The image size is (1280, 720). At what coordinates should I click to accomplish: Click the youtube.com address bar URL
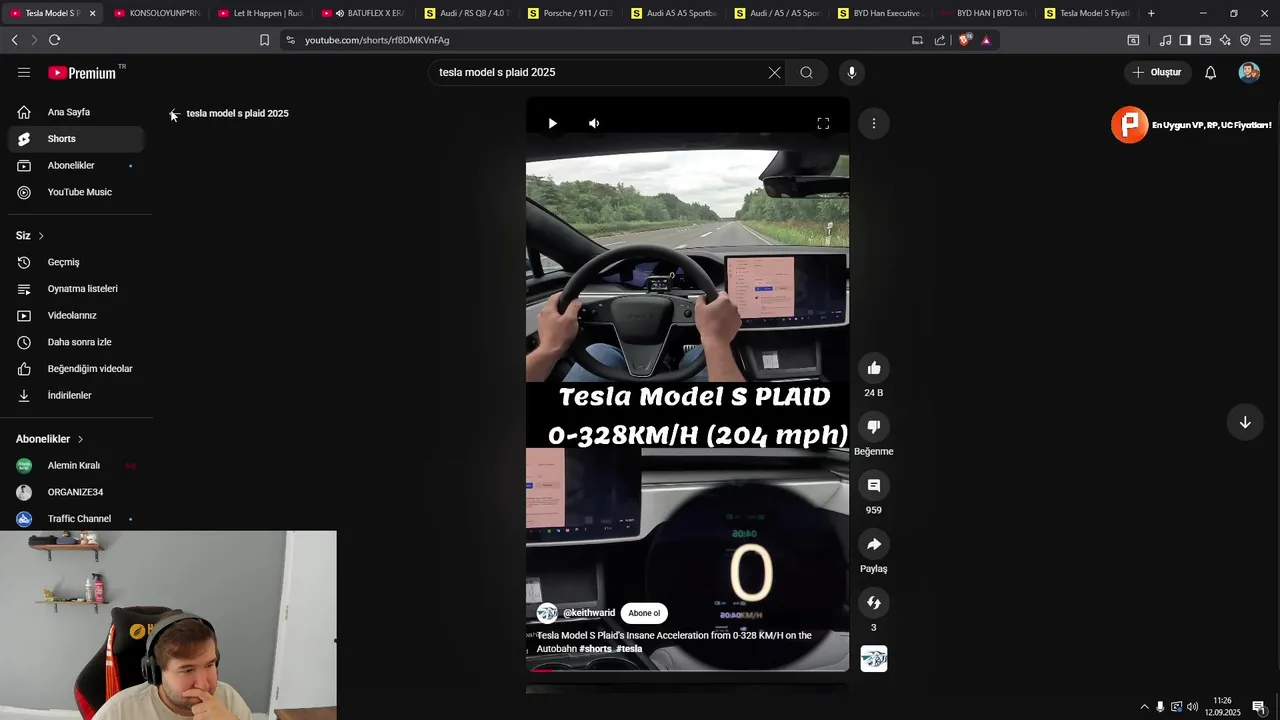coord(377,40)
